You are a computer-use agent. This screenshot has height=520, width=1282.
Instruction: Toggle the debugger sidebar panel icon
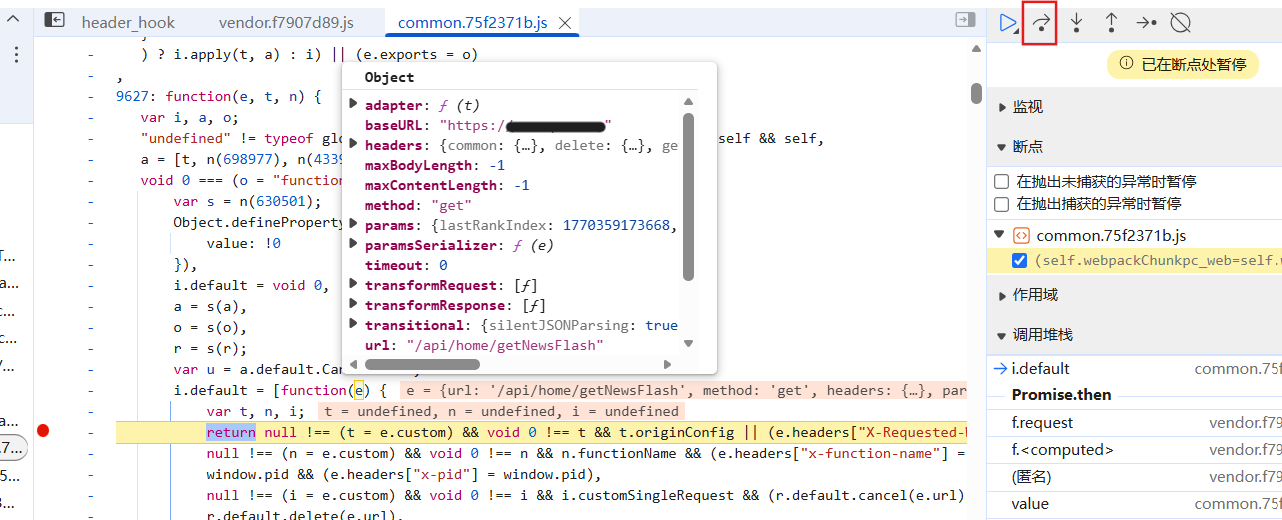click(964, 20)
